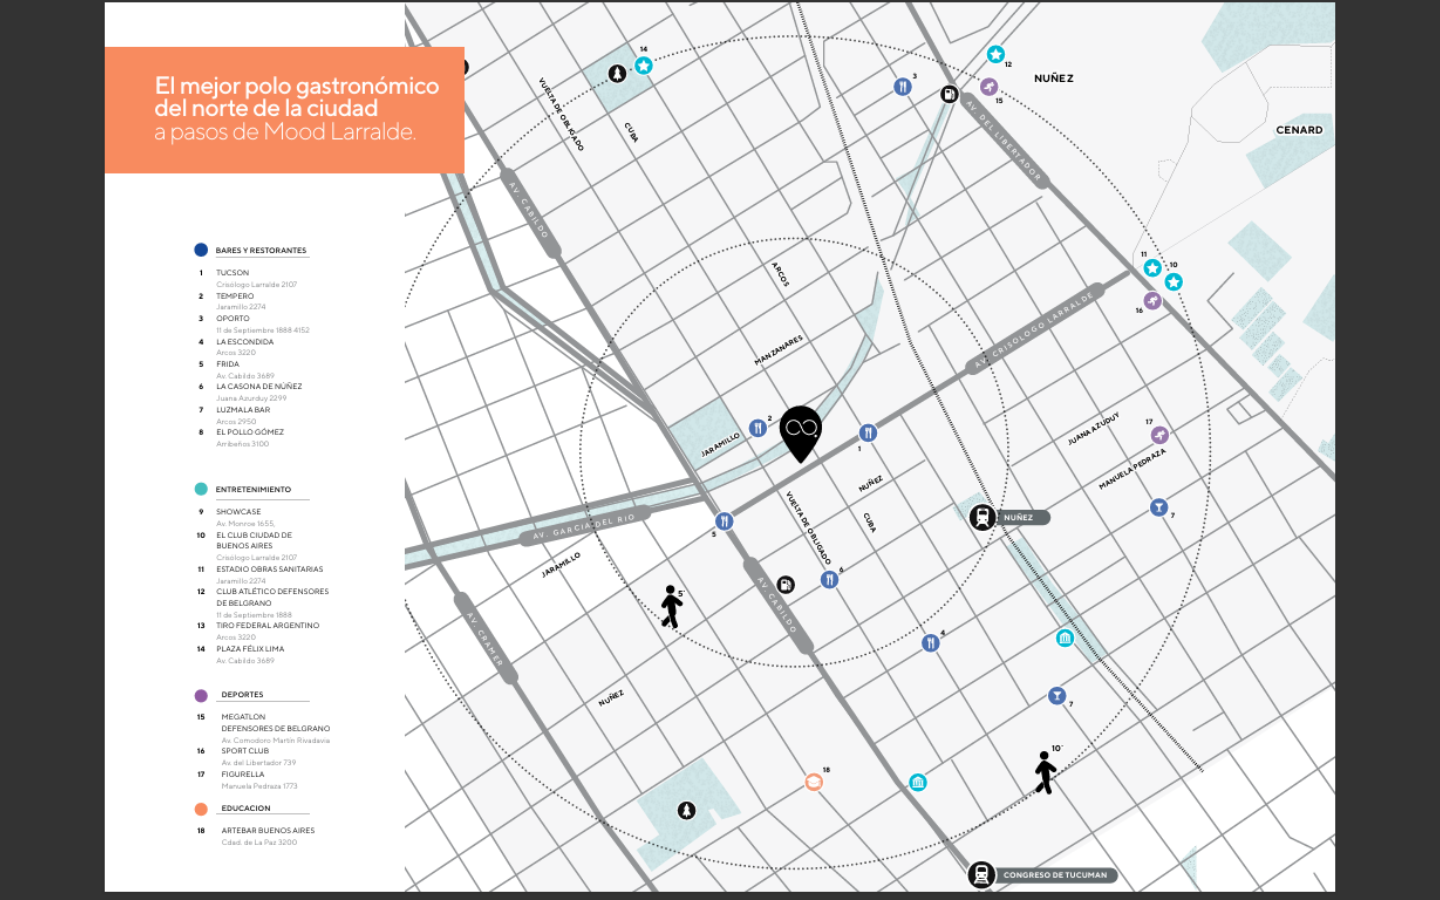Select the gas station icon at Av. del Libertador

[949, 94]
